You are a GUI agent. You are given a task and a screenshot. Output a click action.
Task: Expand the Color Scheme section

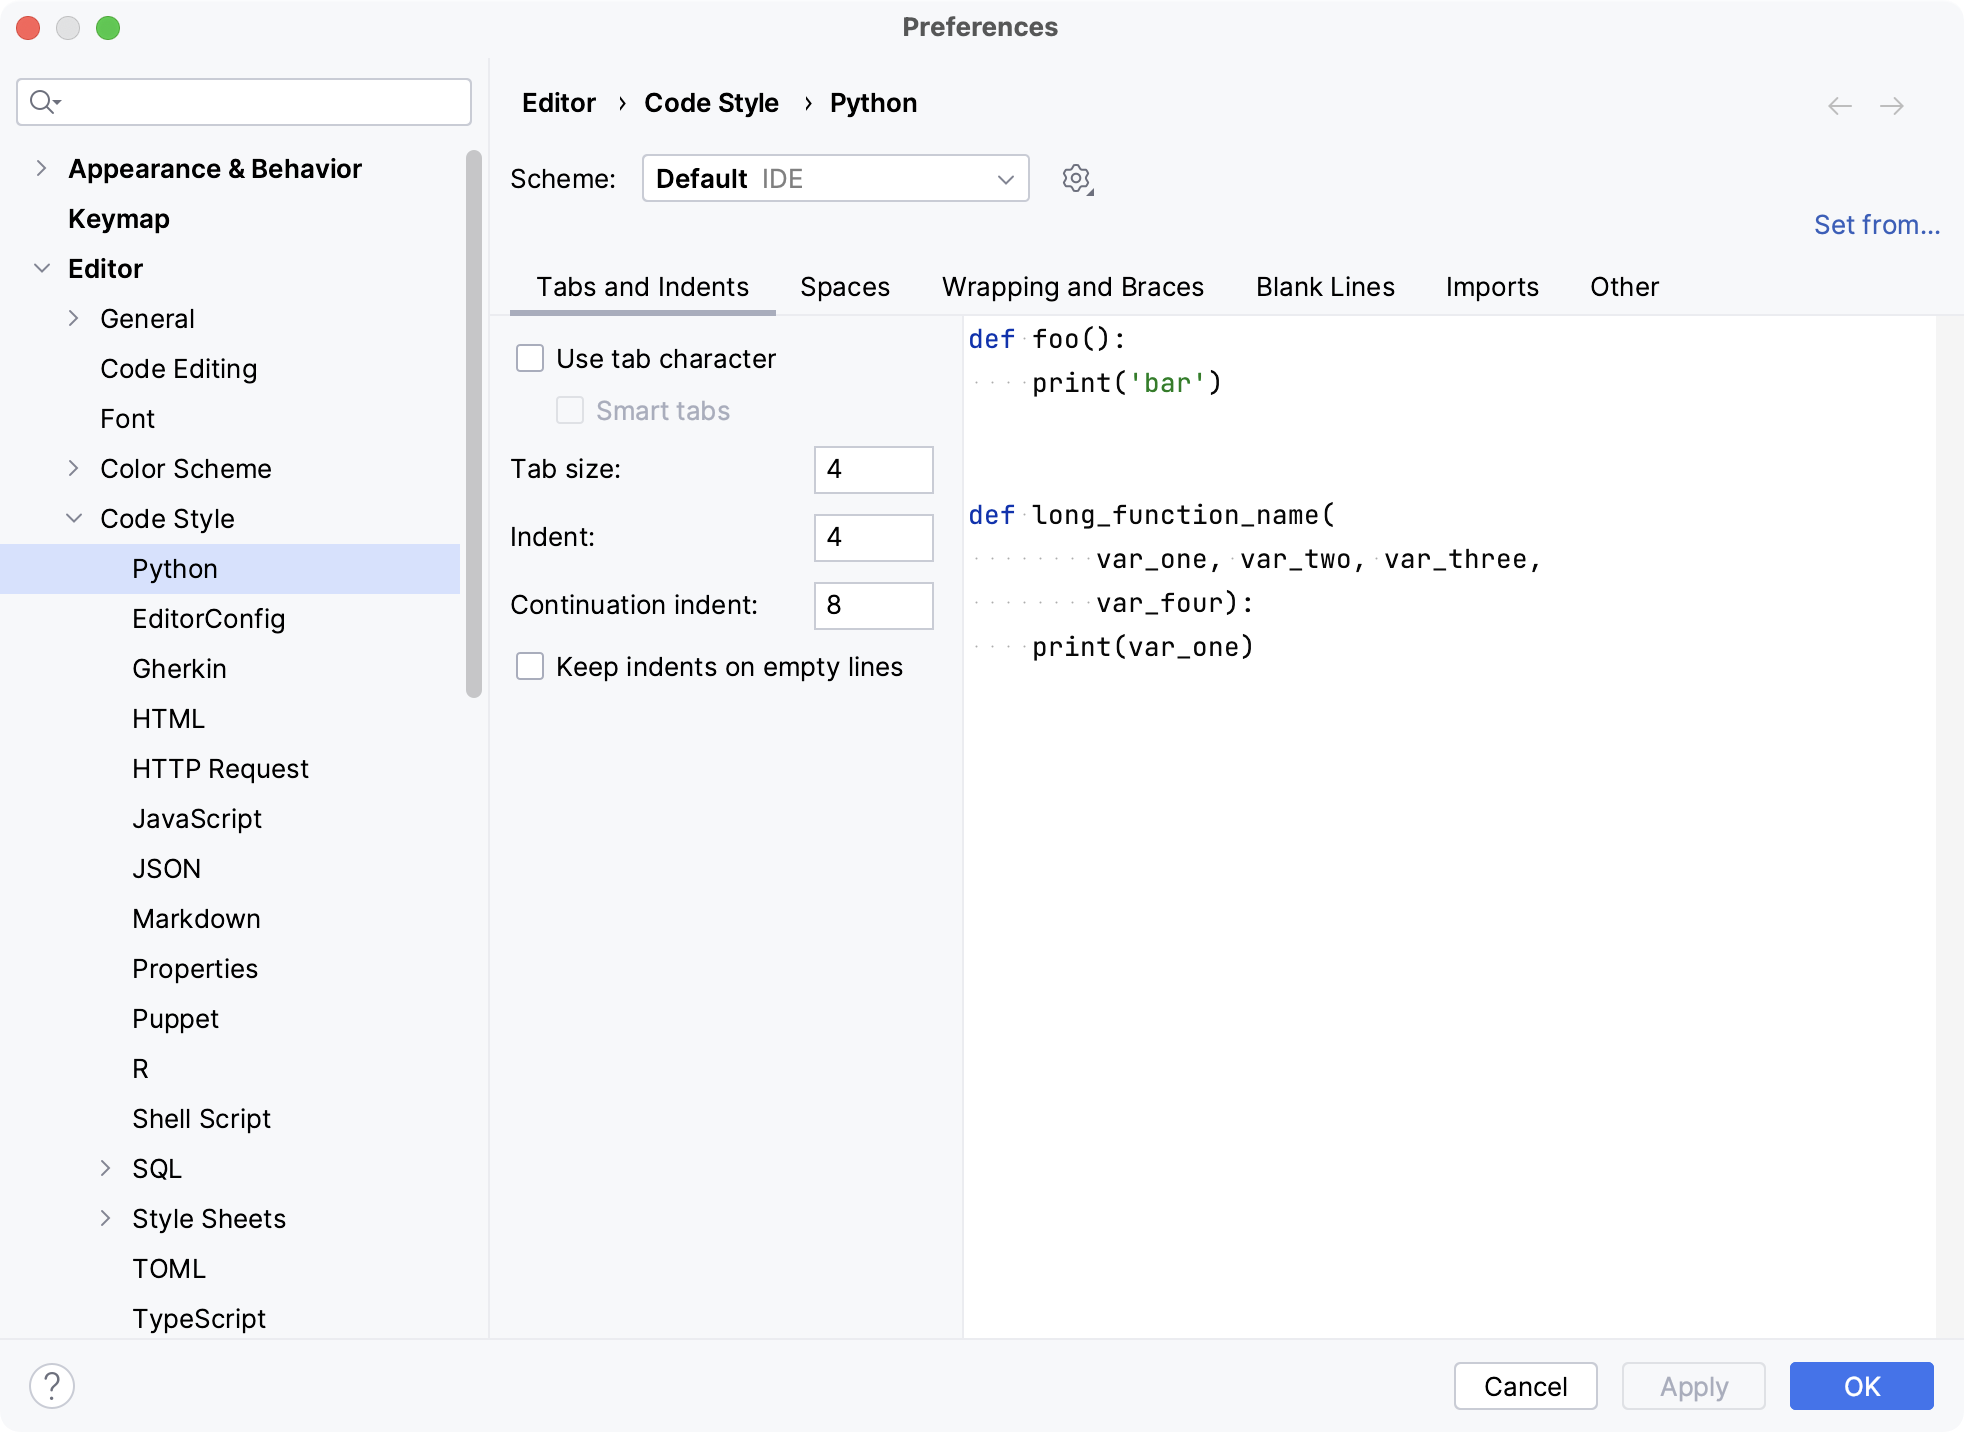coord(78,468)
